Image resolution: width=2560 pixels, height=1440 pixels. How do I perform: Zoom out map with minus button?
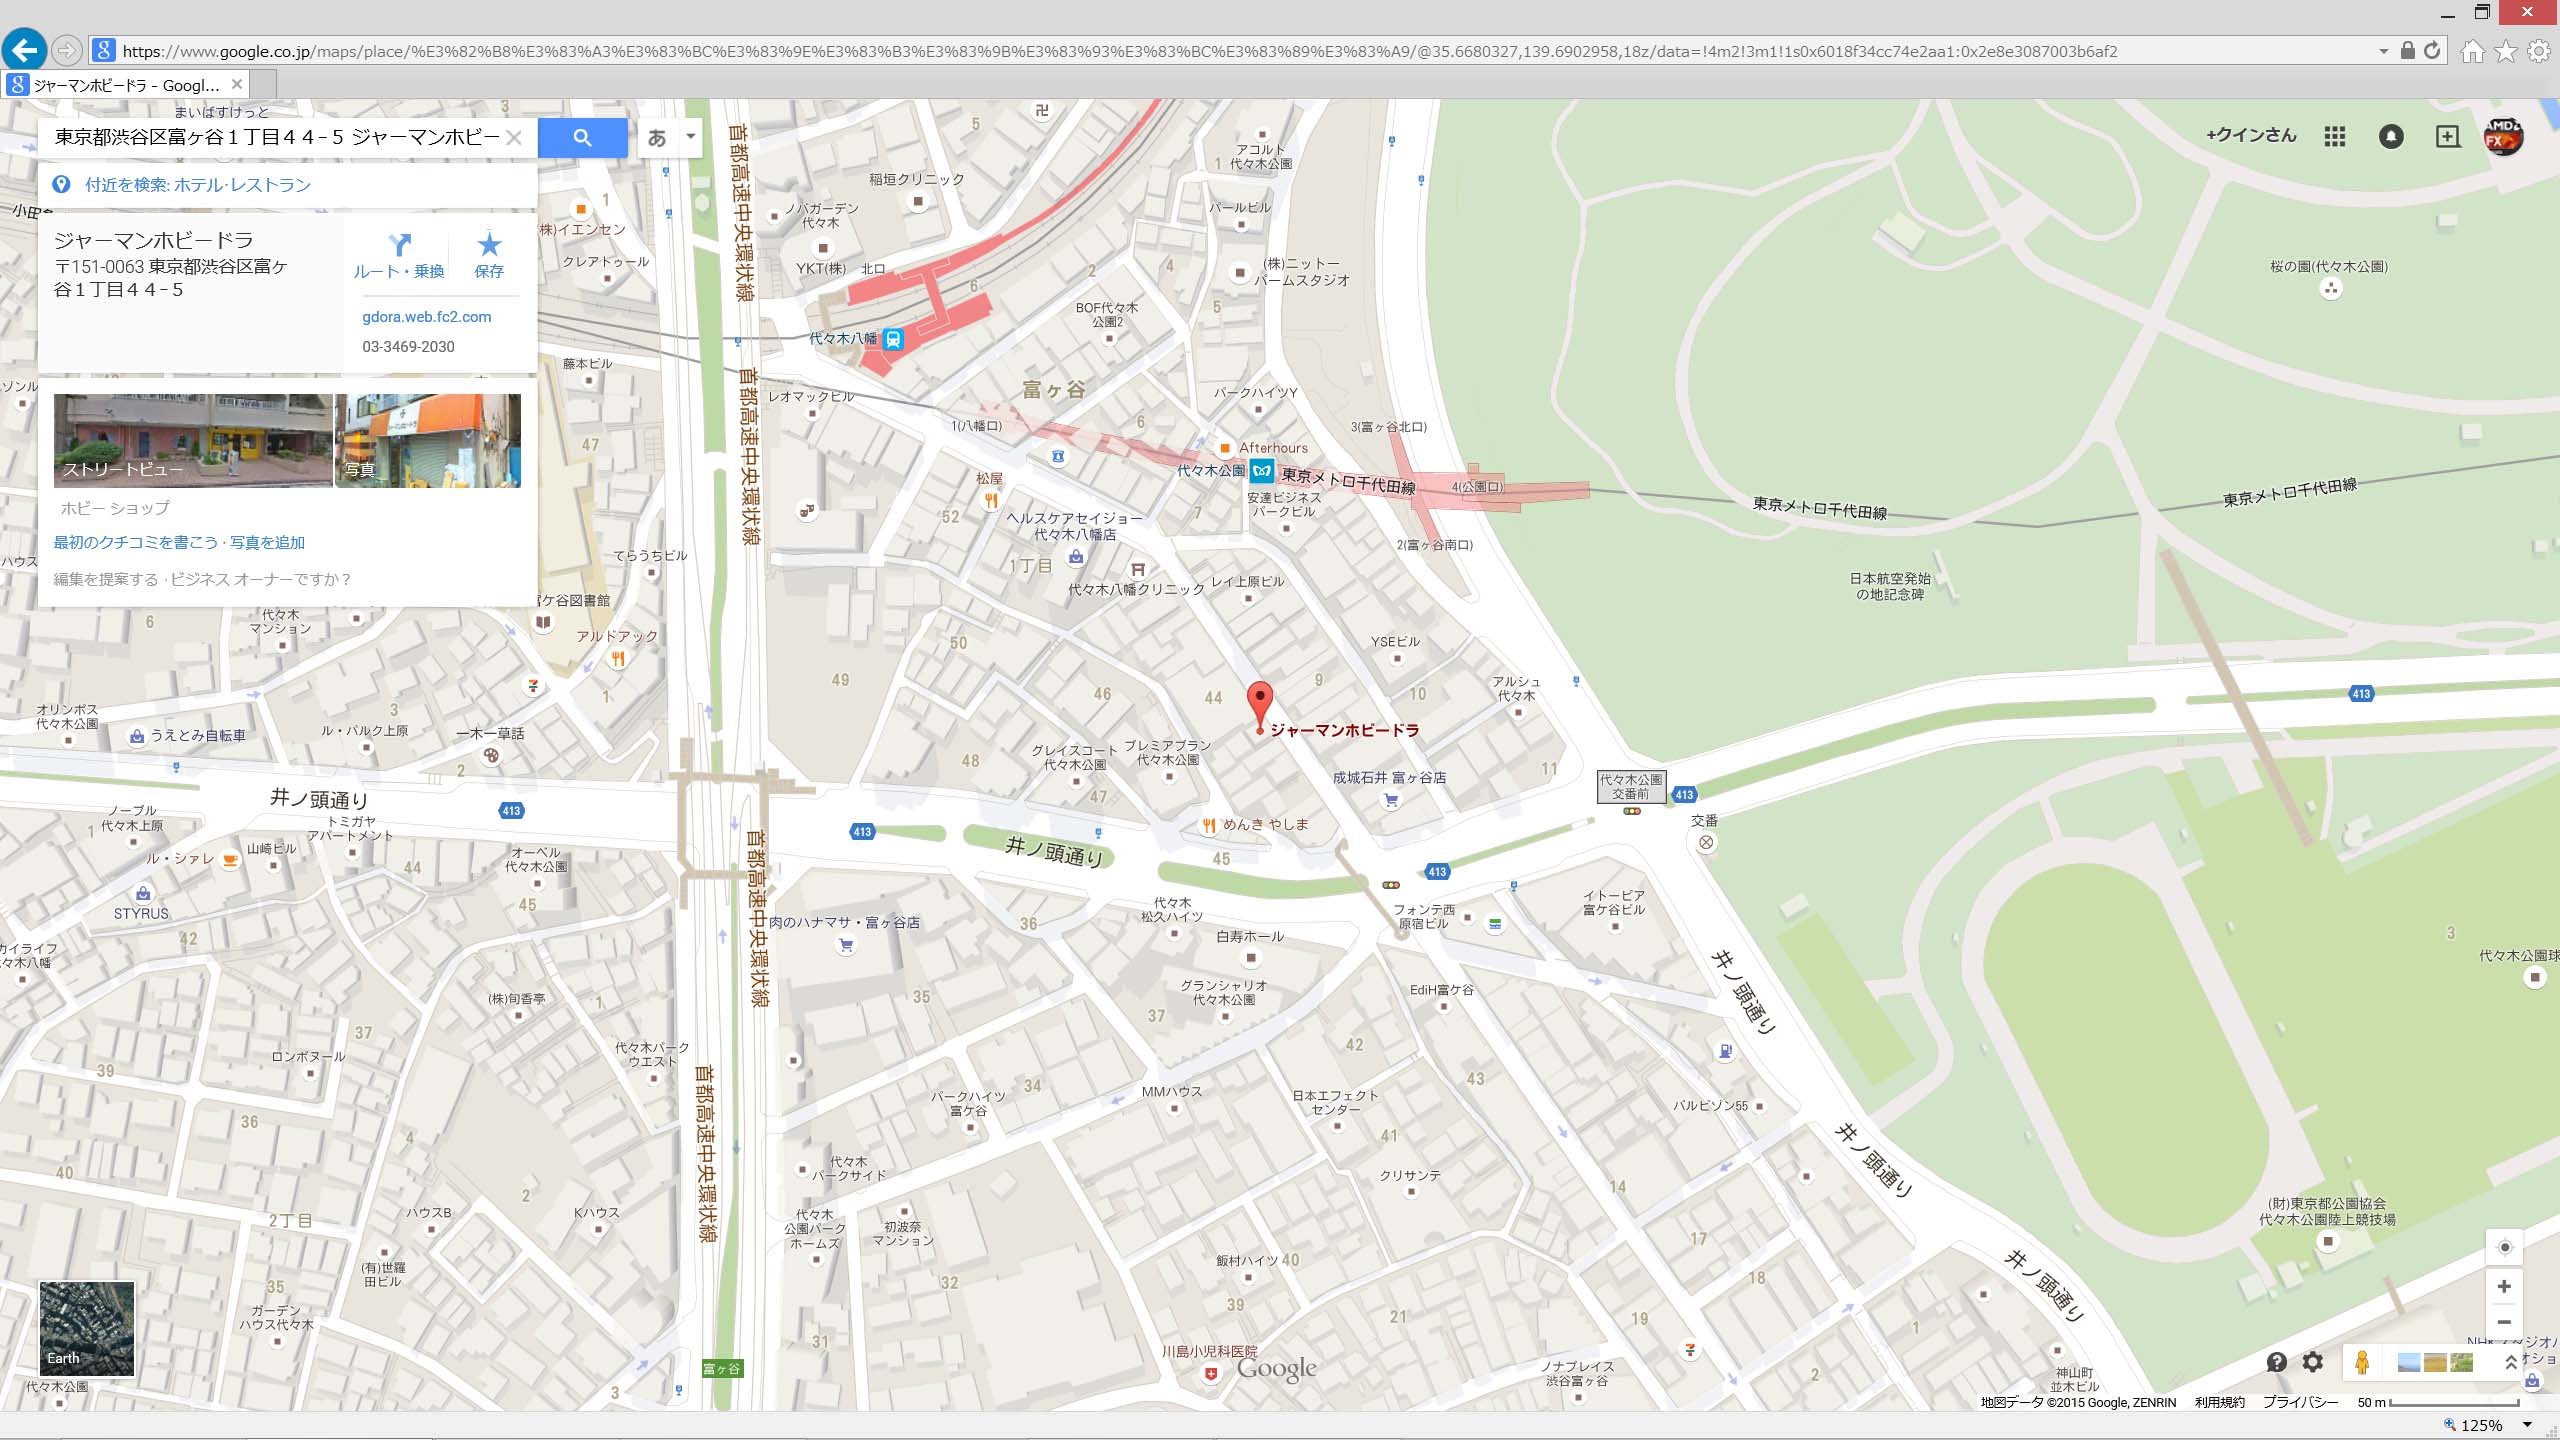point(2504,1322)
